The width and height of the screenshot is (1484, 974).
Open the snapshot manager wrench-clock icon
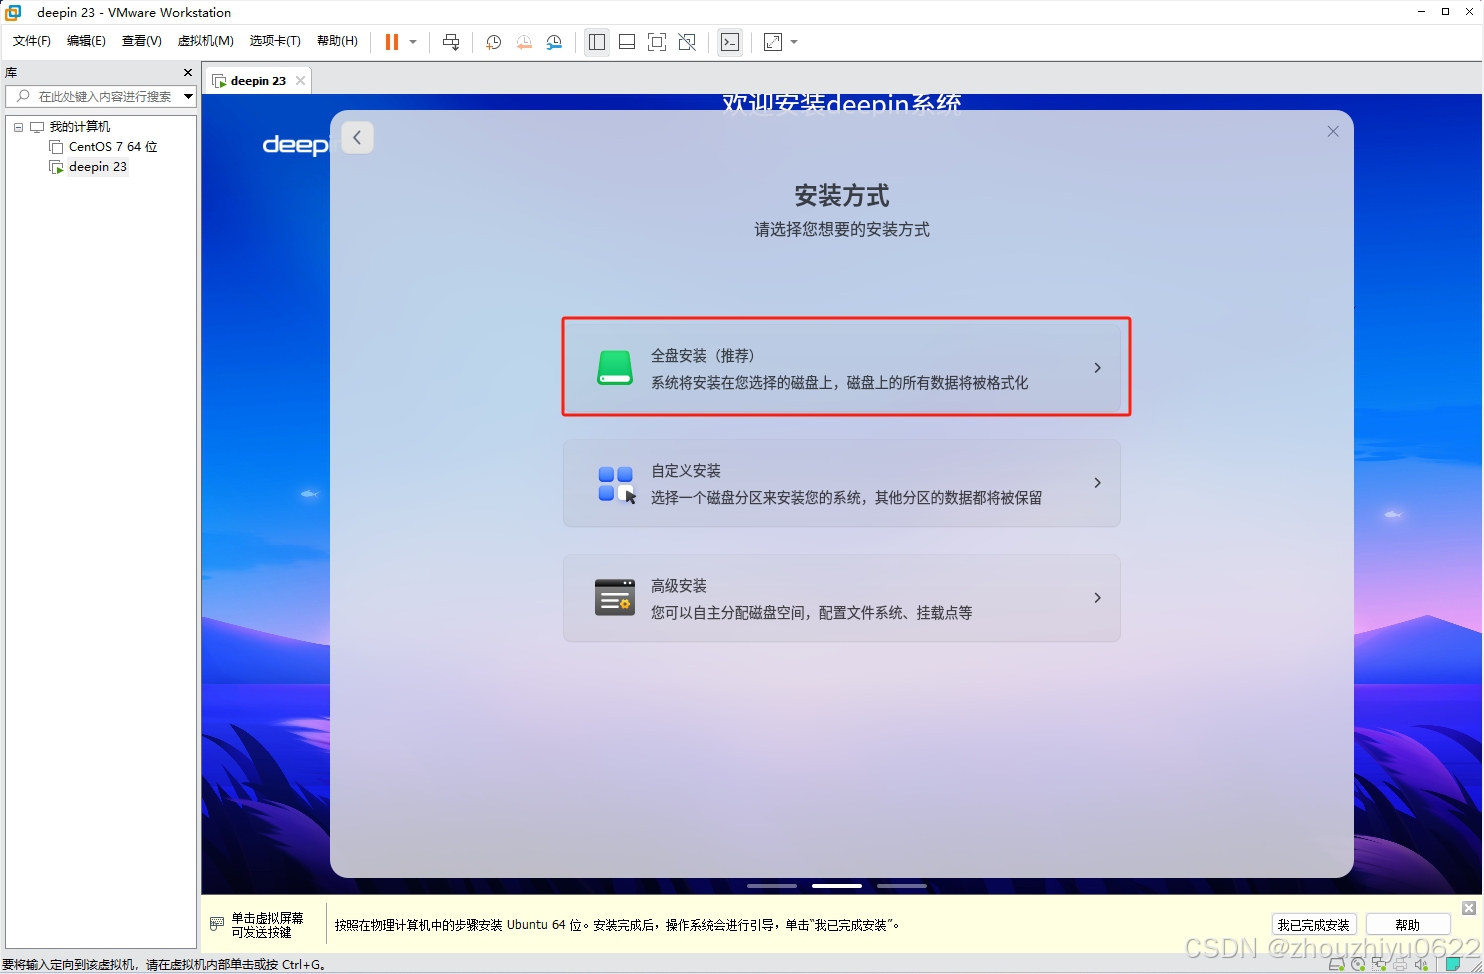[x=554, y=42]
